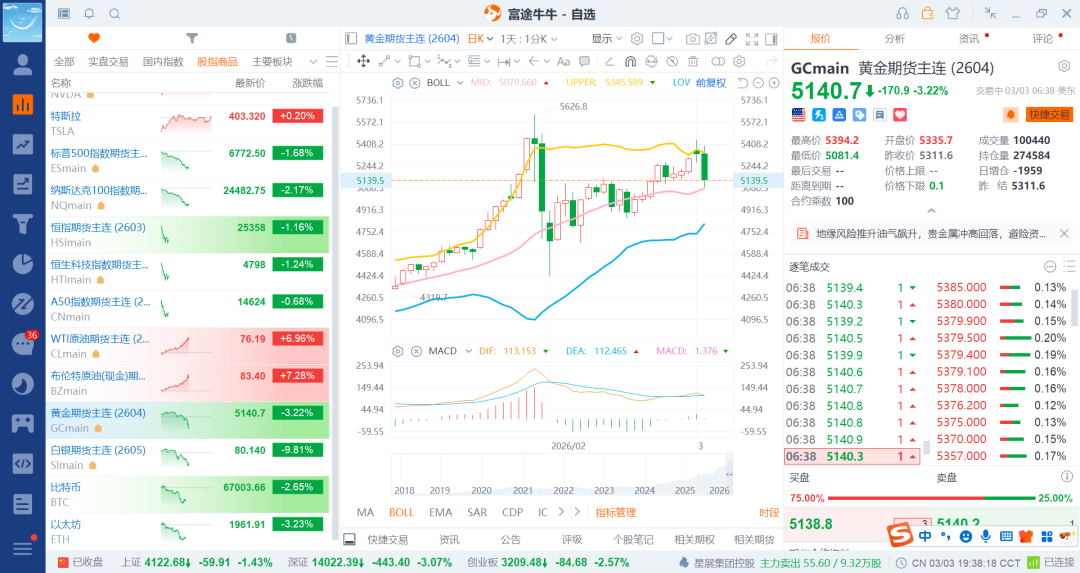
Task: Open chart layout square dropdown
Action: [662, 39]
